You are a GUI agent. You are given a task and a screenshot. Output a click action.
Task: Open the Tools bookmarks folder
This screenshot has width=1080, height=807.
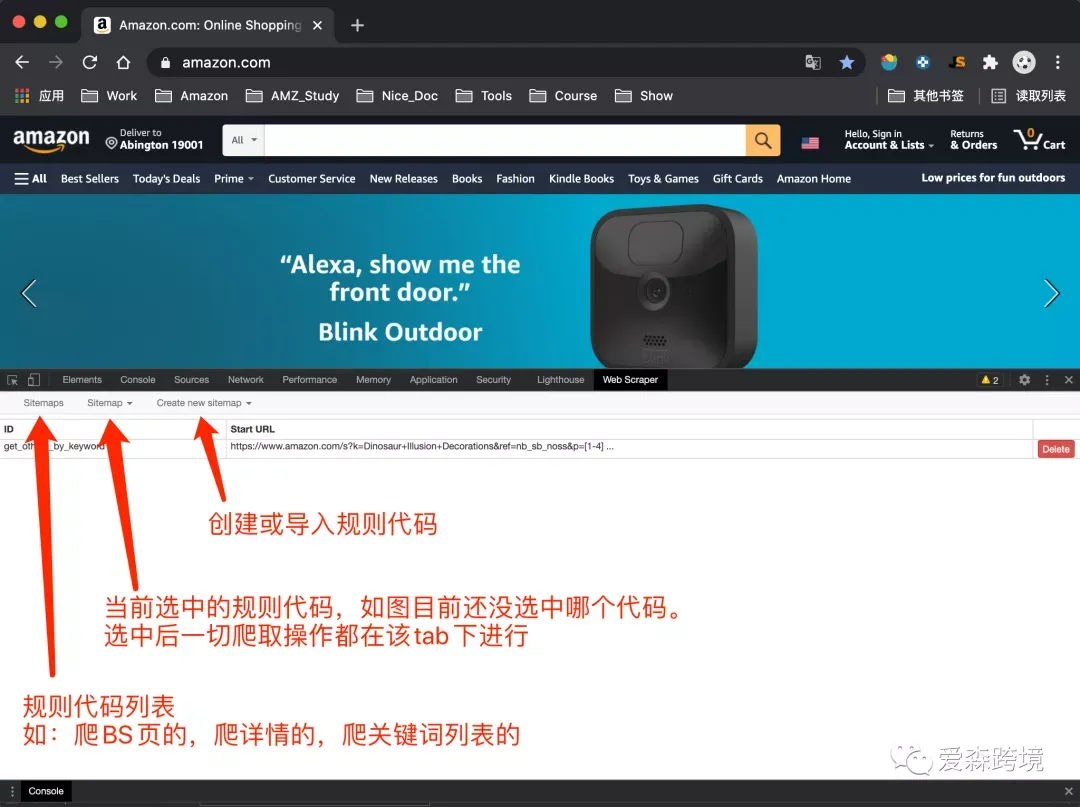(x=484, y=96)
